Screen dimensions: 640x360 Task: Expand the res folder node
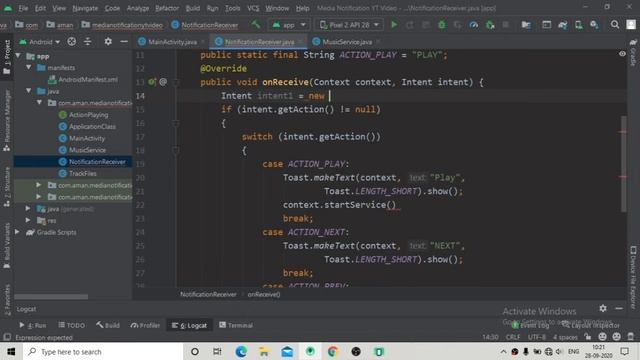tap(28, 220)
